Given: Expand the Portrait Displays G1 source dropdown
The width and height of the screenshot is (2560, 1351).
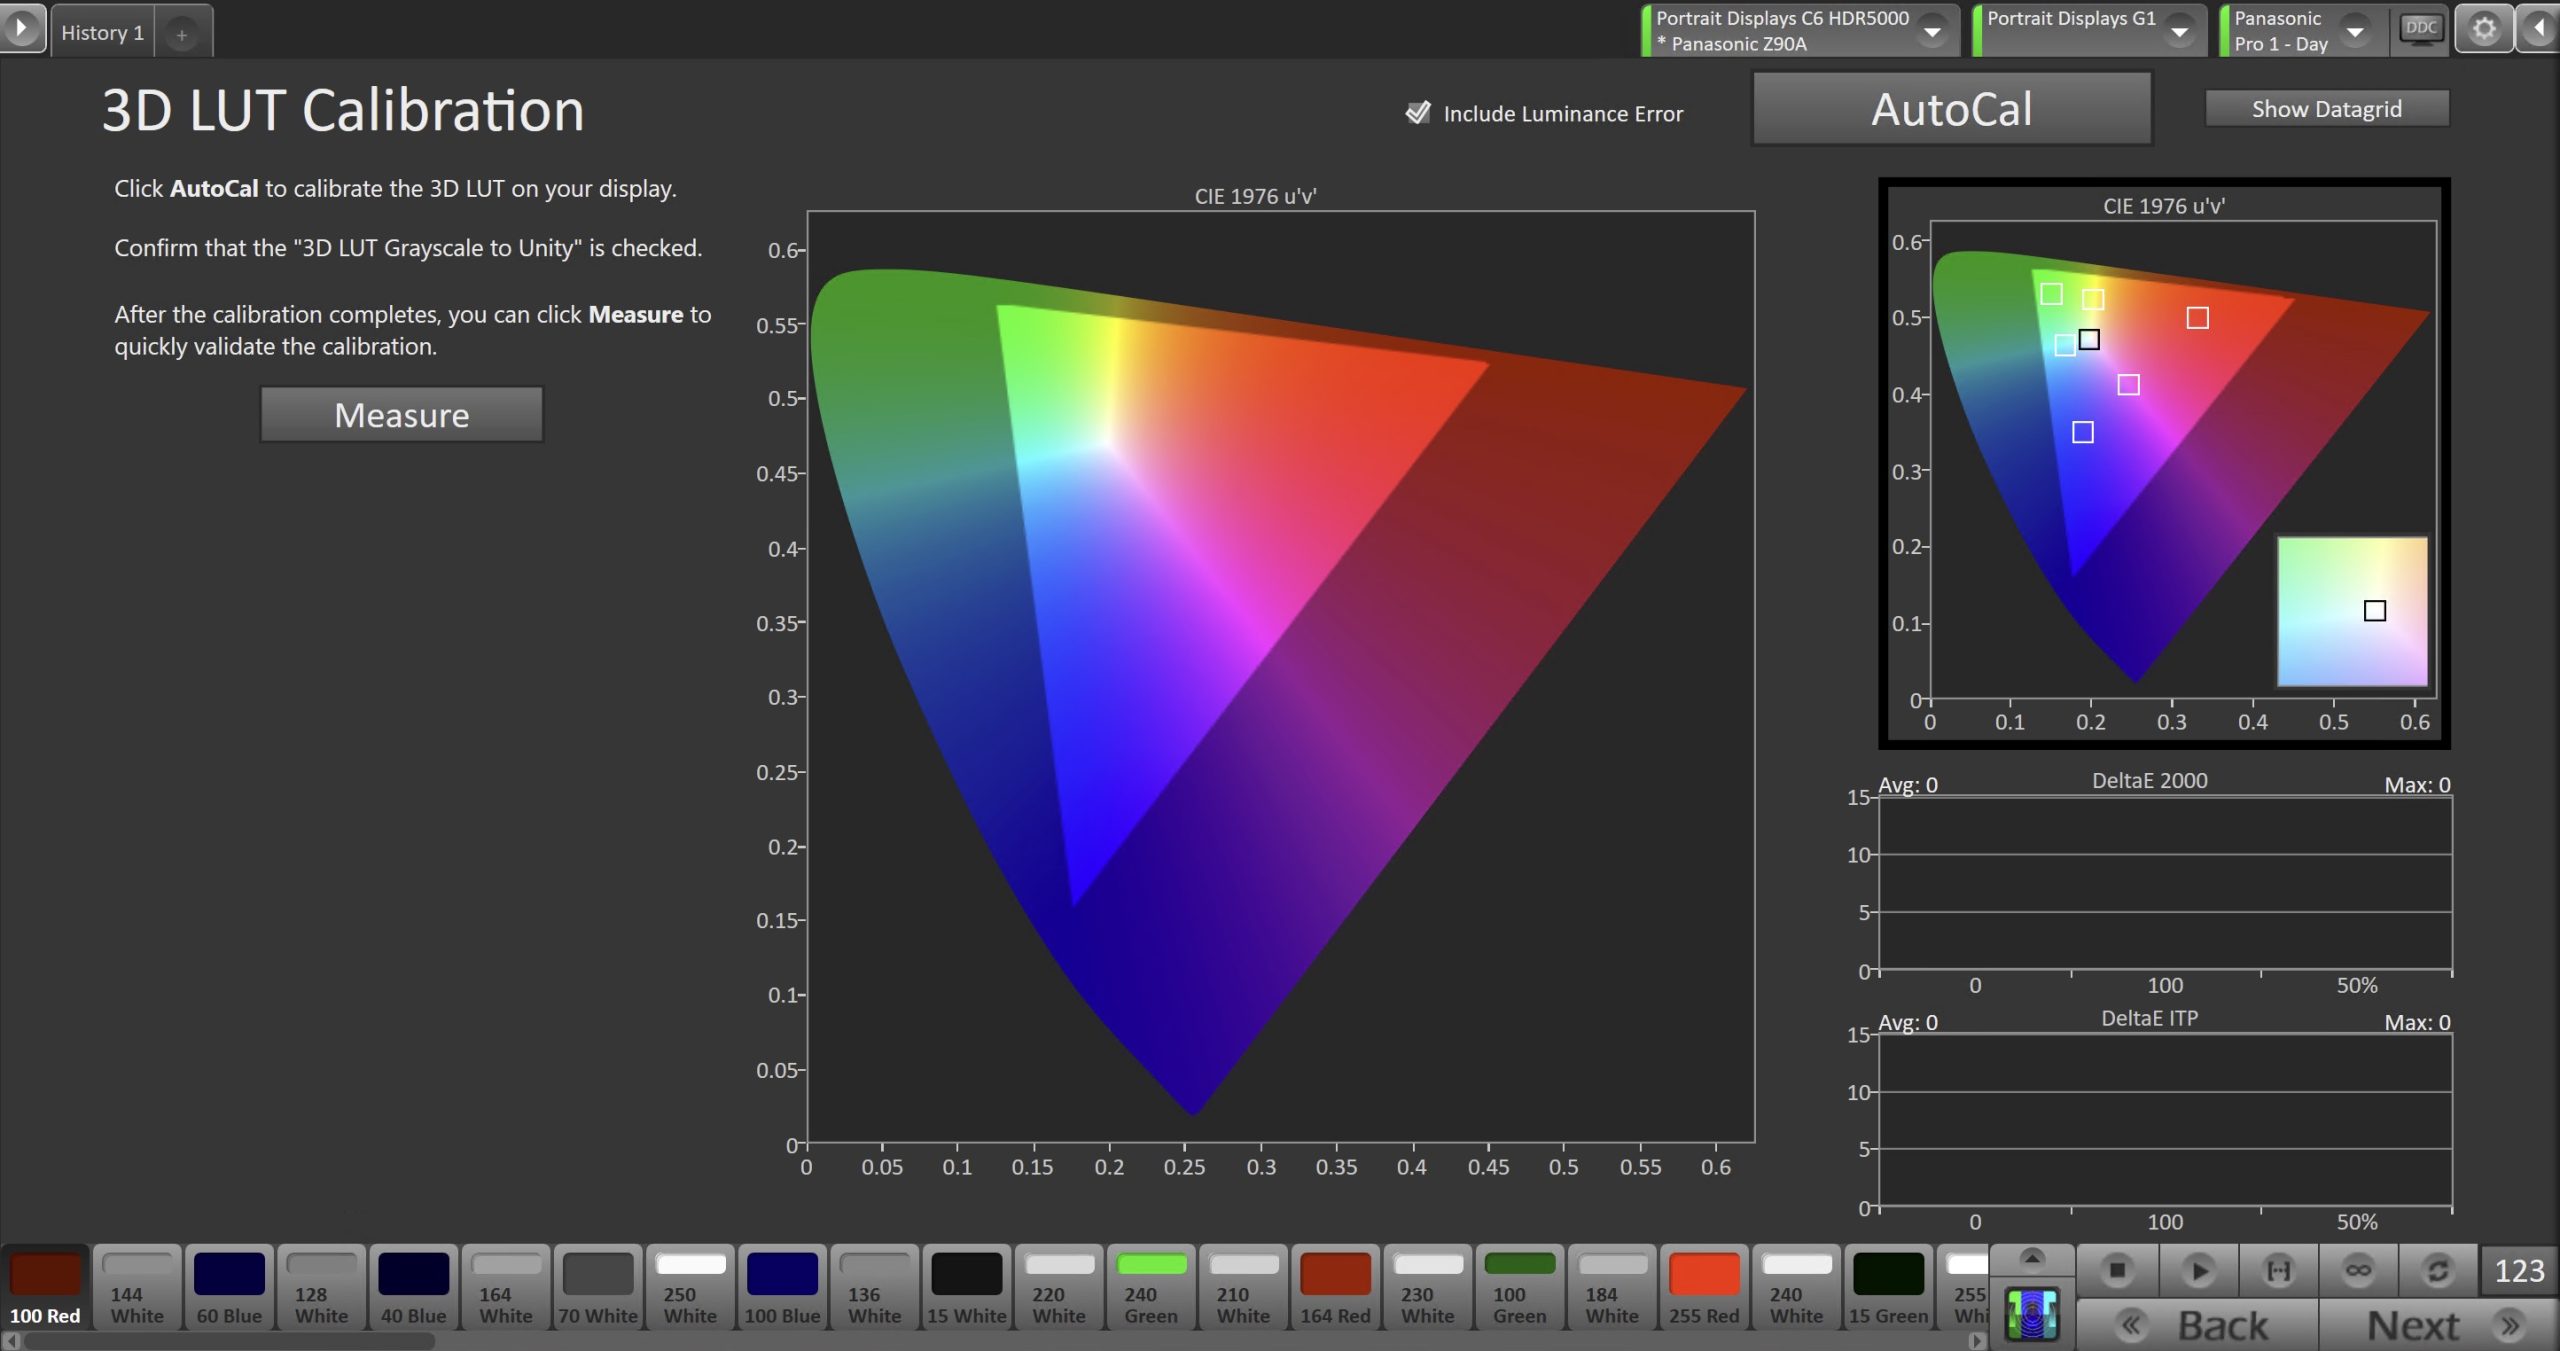Looking at the screenshot, I should pos(2179,31).
